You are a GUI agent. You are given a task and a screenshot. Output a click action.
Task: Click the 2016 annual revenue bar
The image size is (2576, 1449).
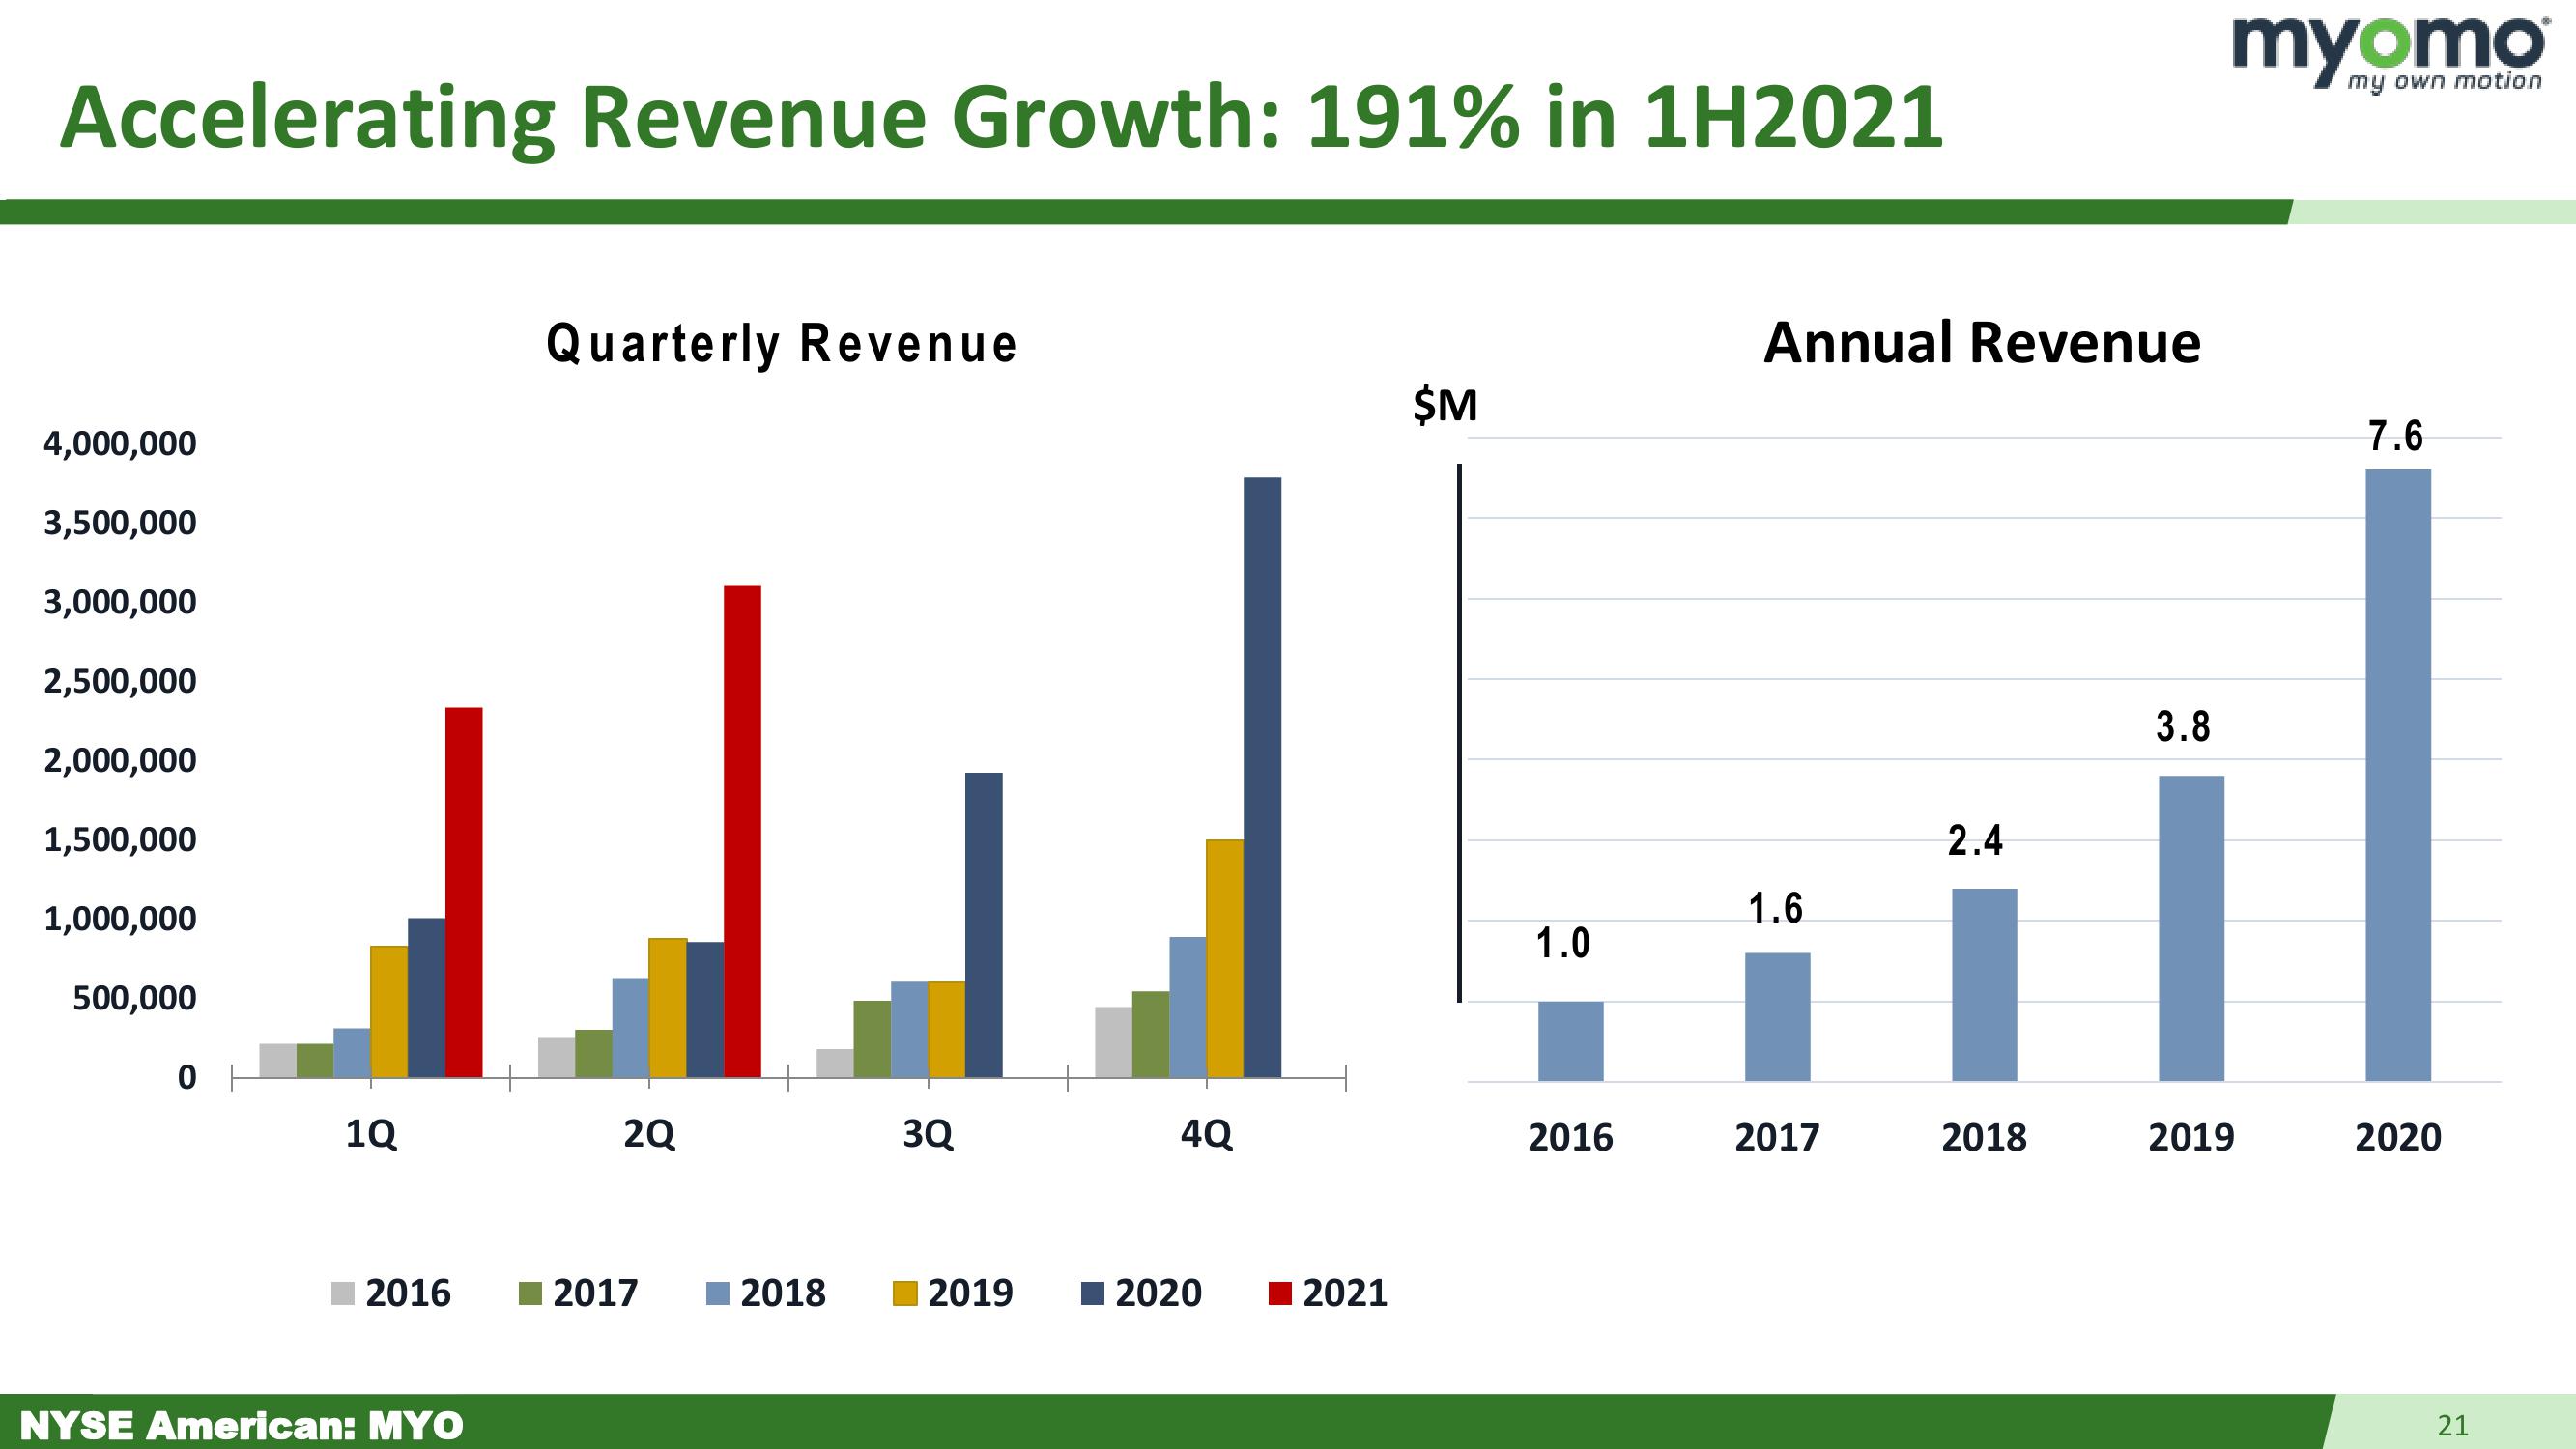[x=1570, y=1041]
